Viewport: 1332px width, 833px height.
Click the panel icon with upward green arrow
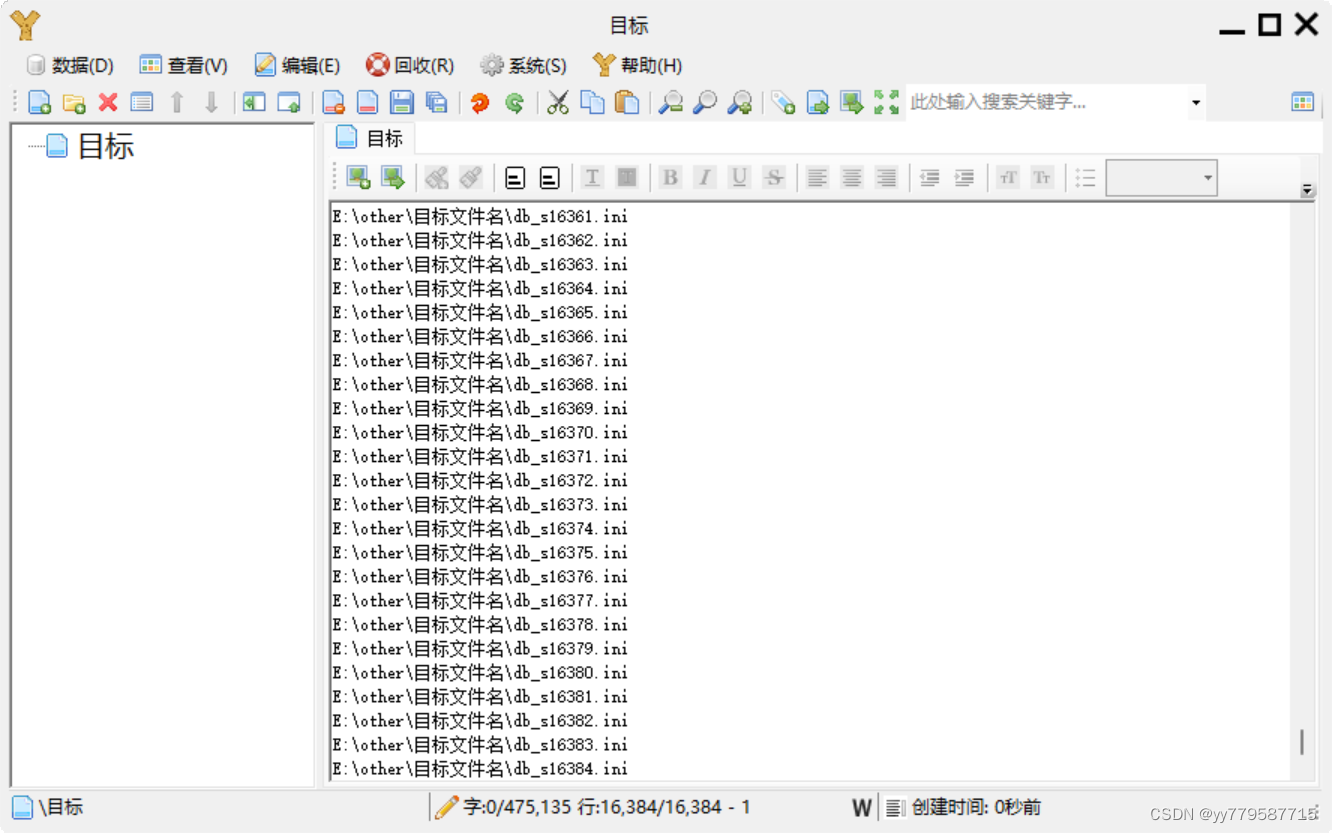pyautogui.click(x=289, y=102)
